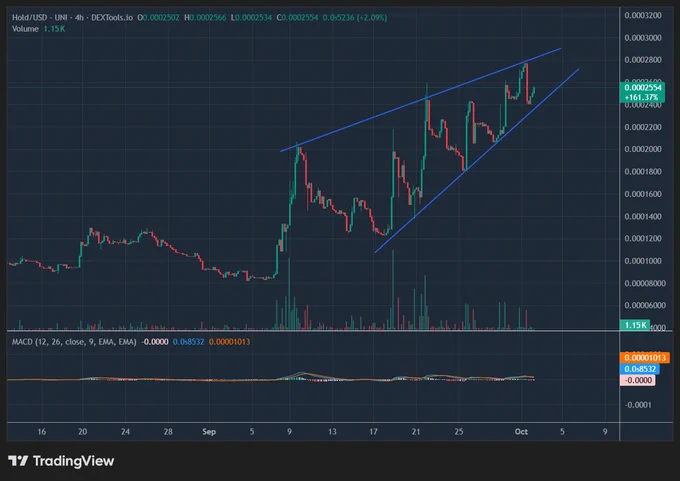Select the Volume indicator label
Viewport: 680px width, 481px height.
click(x=25, y=29)
